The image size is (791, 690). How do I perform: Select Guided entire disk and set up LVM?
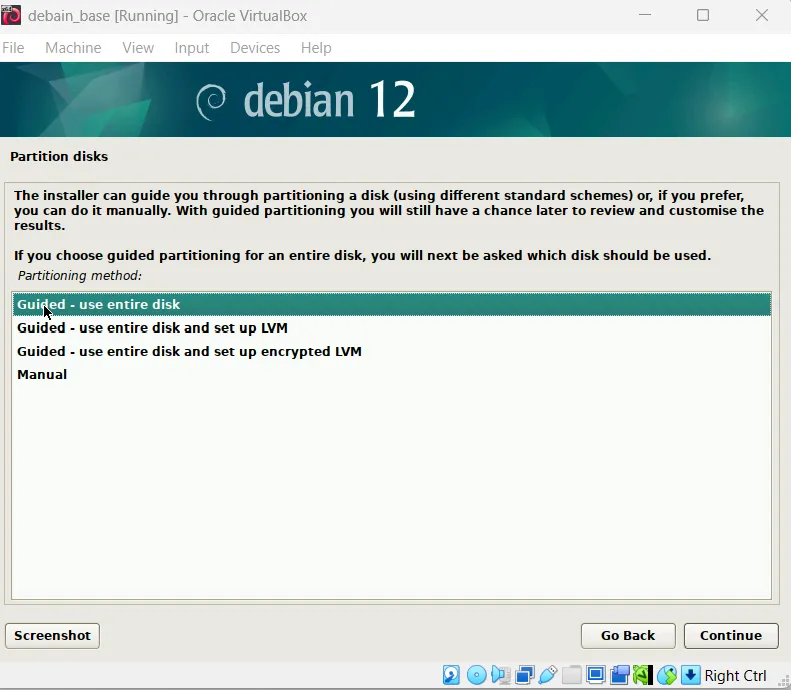tap(391, 328)
